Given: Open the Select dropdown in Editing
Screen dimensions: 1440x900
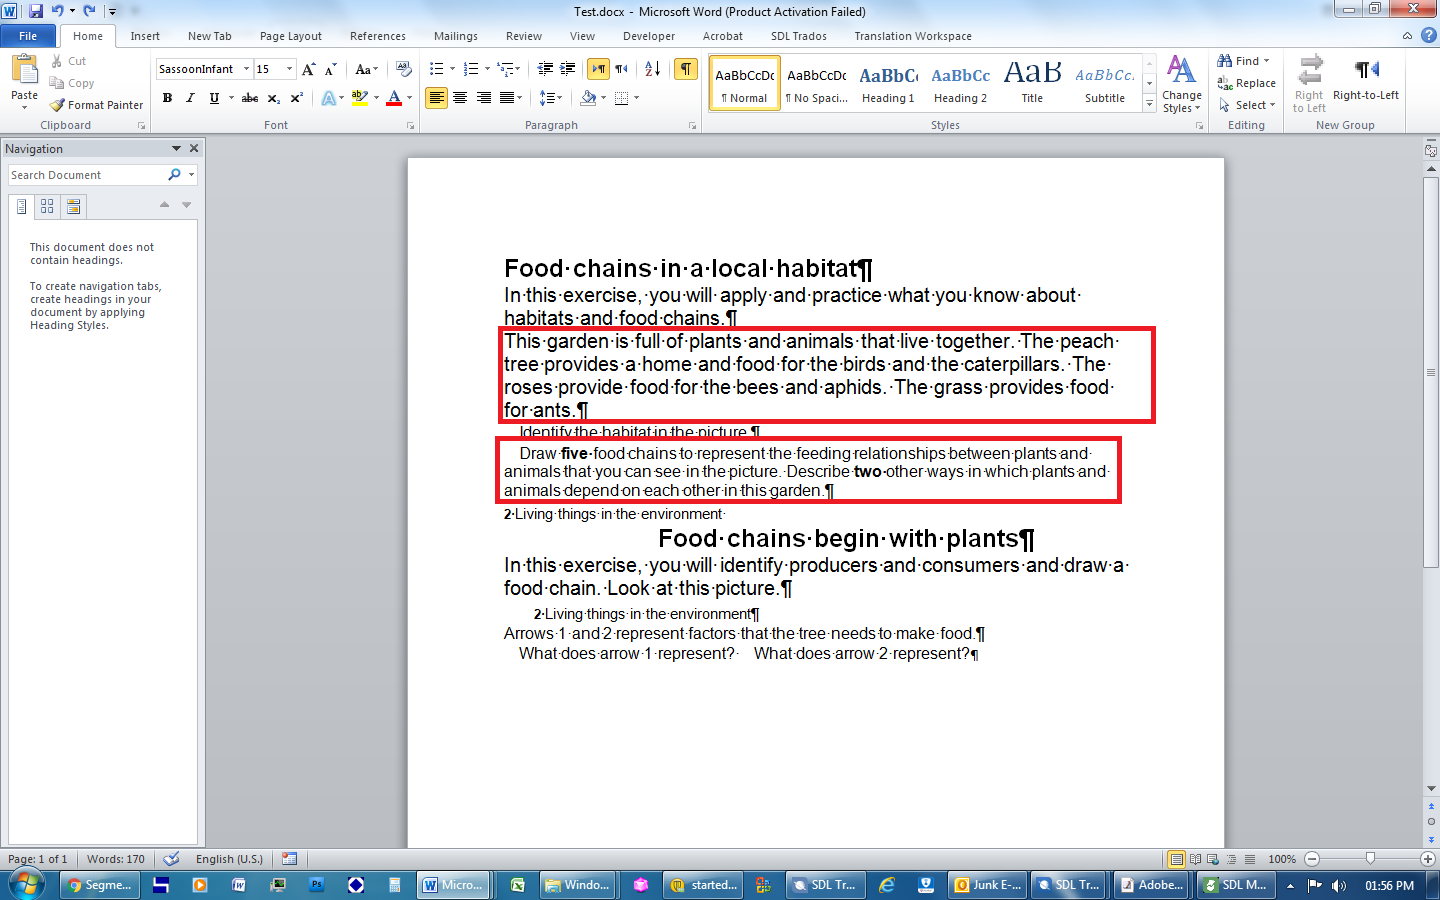Looking at the screenshot, I should point(1247,105).
